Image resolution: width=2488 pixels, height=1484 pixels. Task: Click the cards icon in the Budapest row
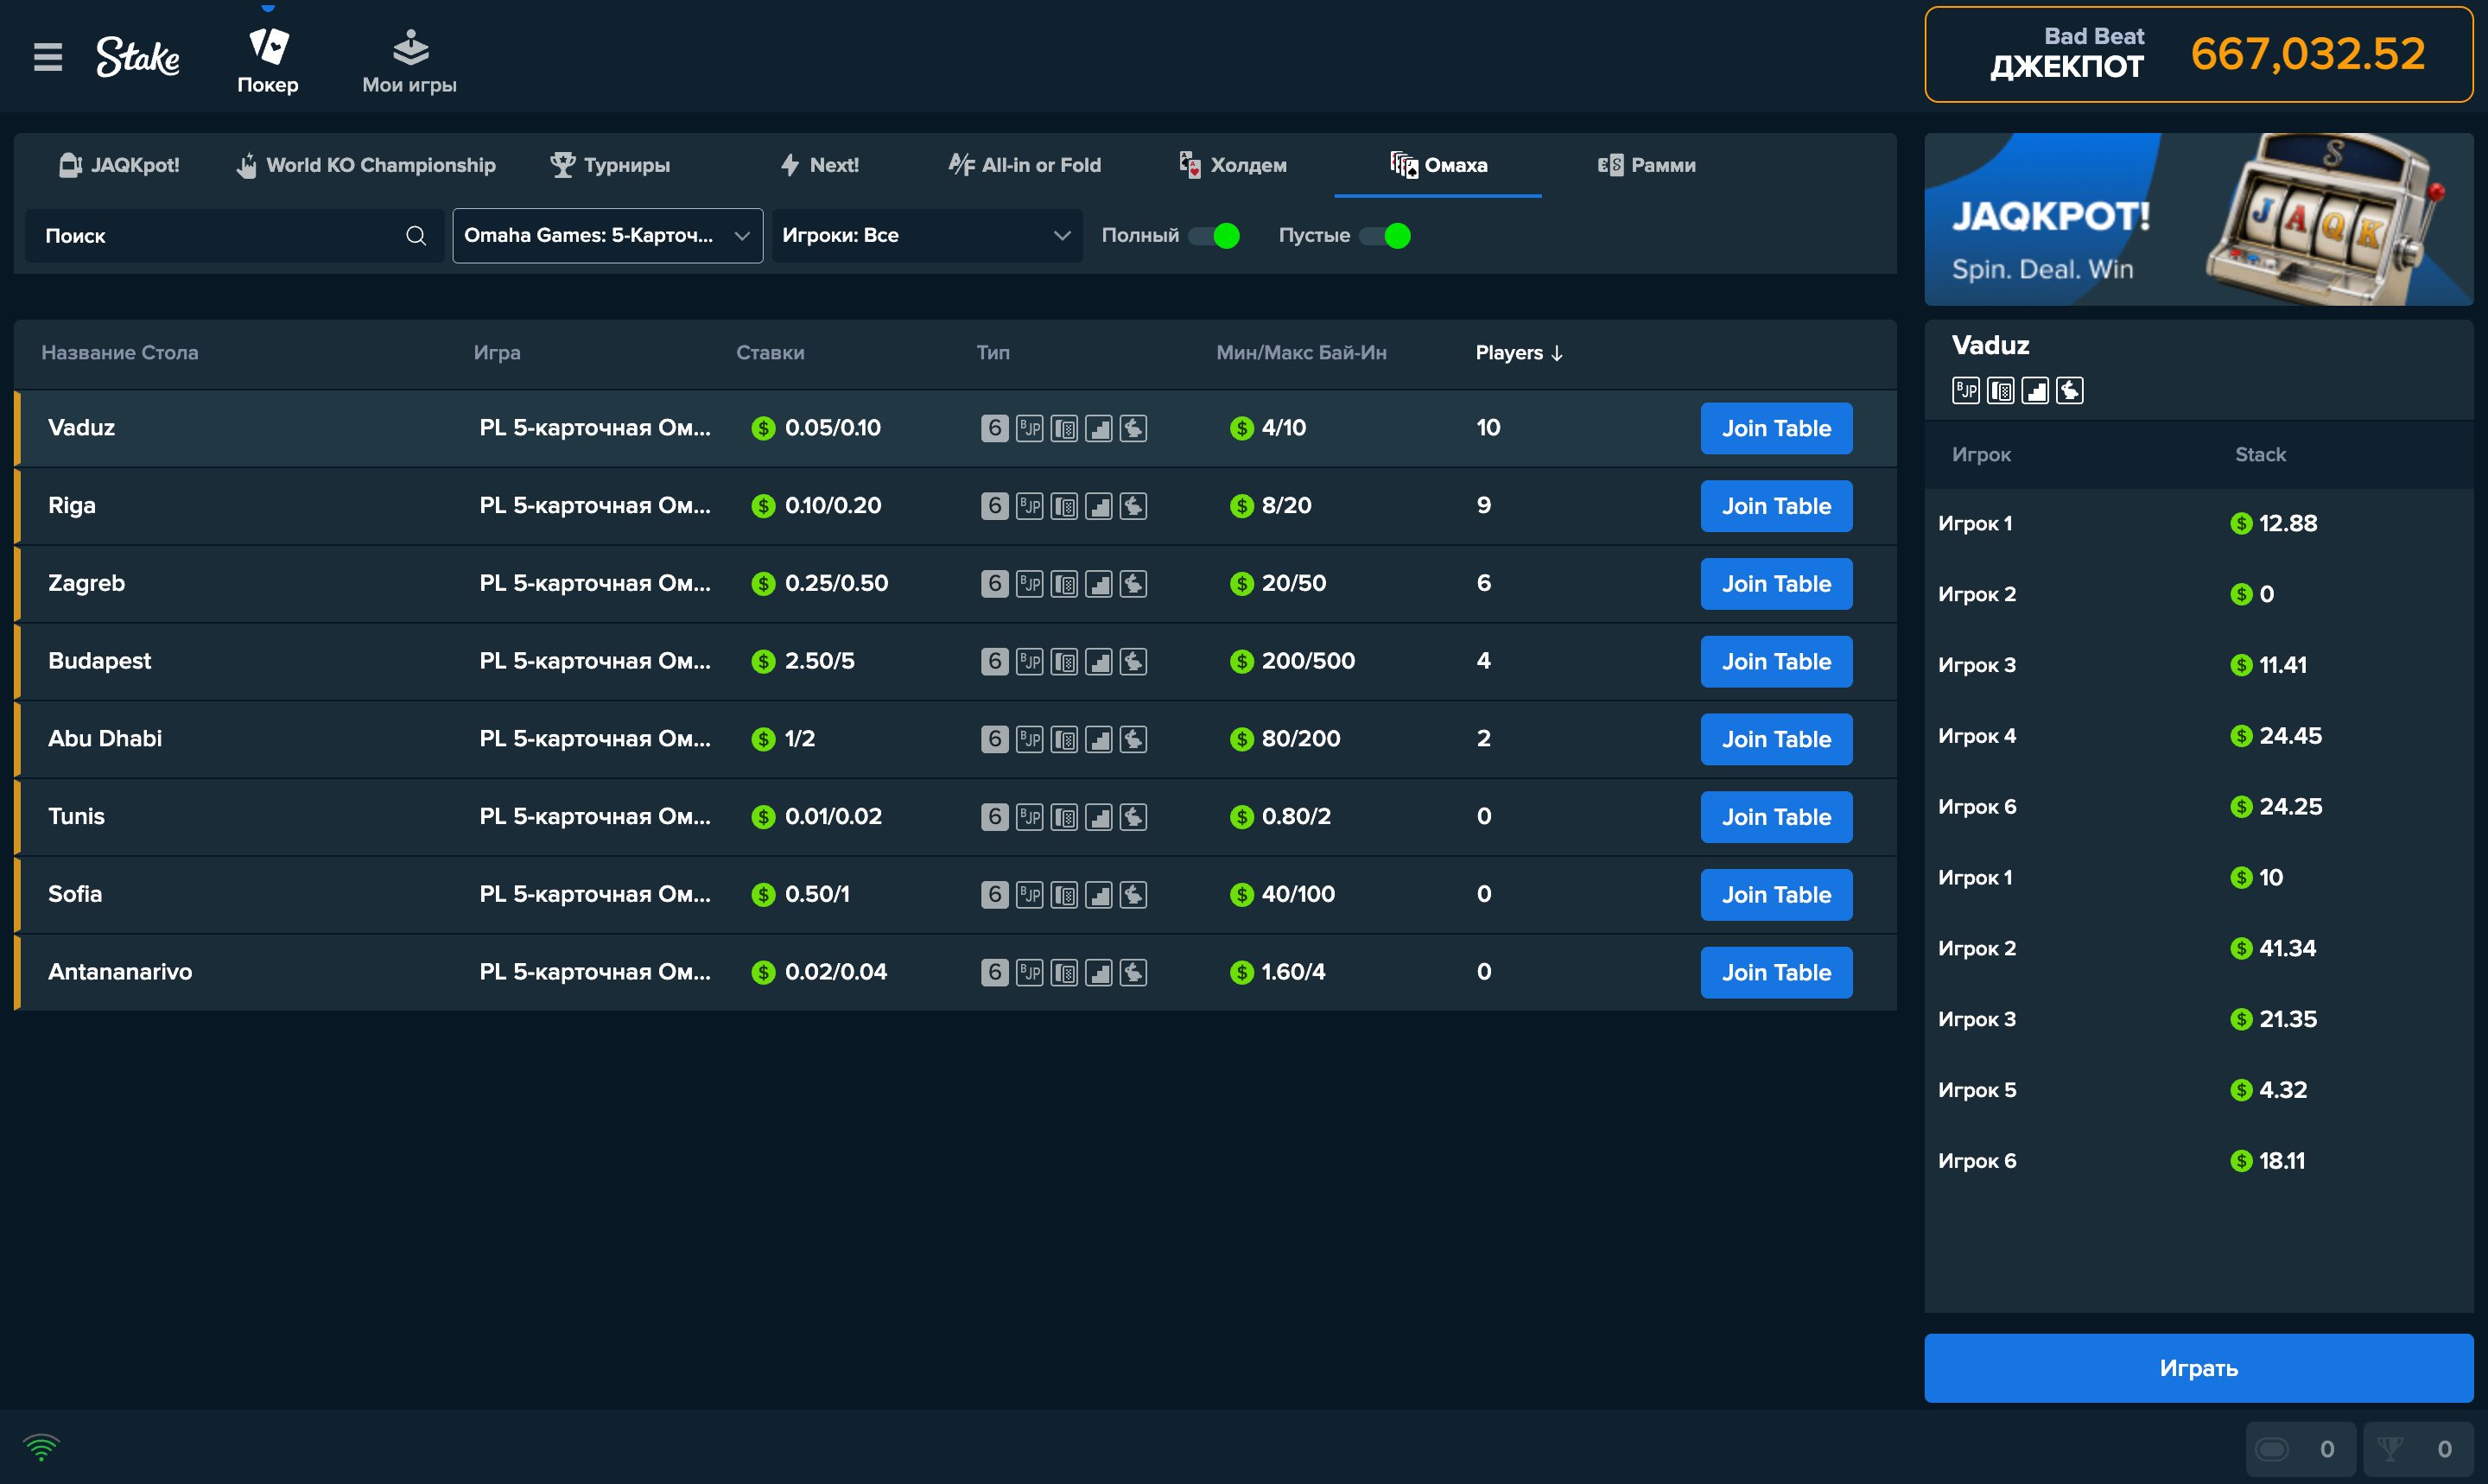click(x=1064, y=662)
